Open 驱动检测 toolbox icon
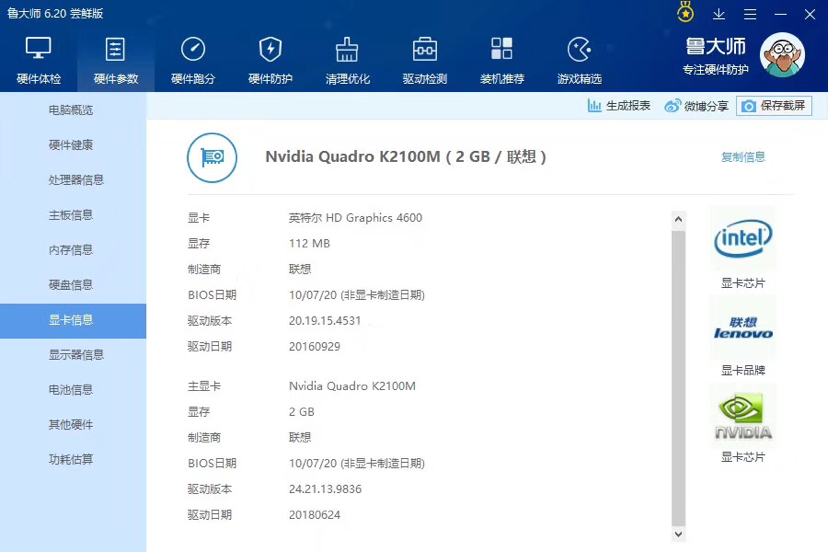828x552 pixels. point(425,49)
